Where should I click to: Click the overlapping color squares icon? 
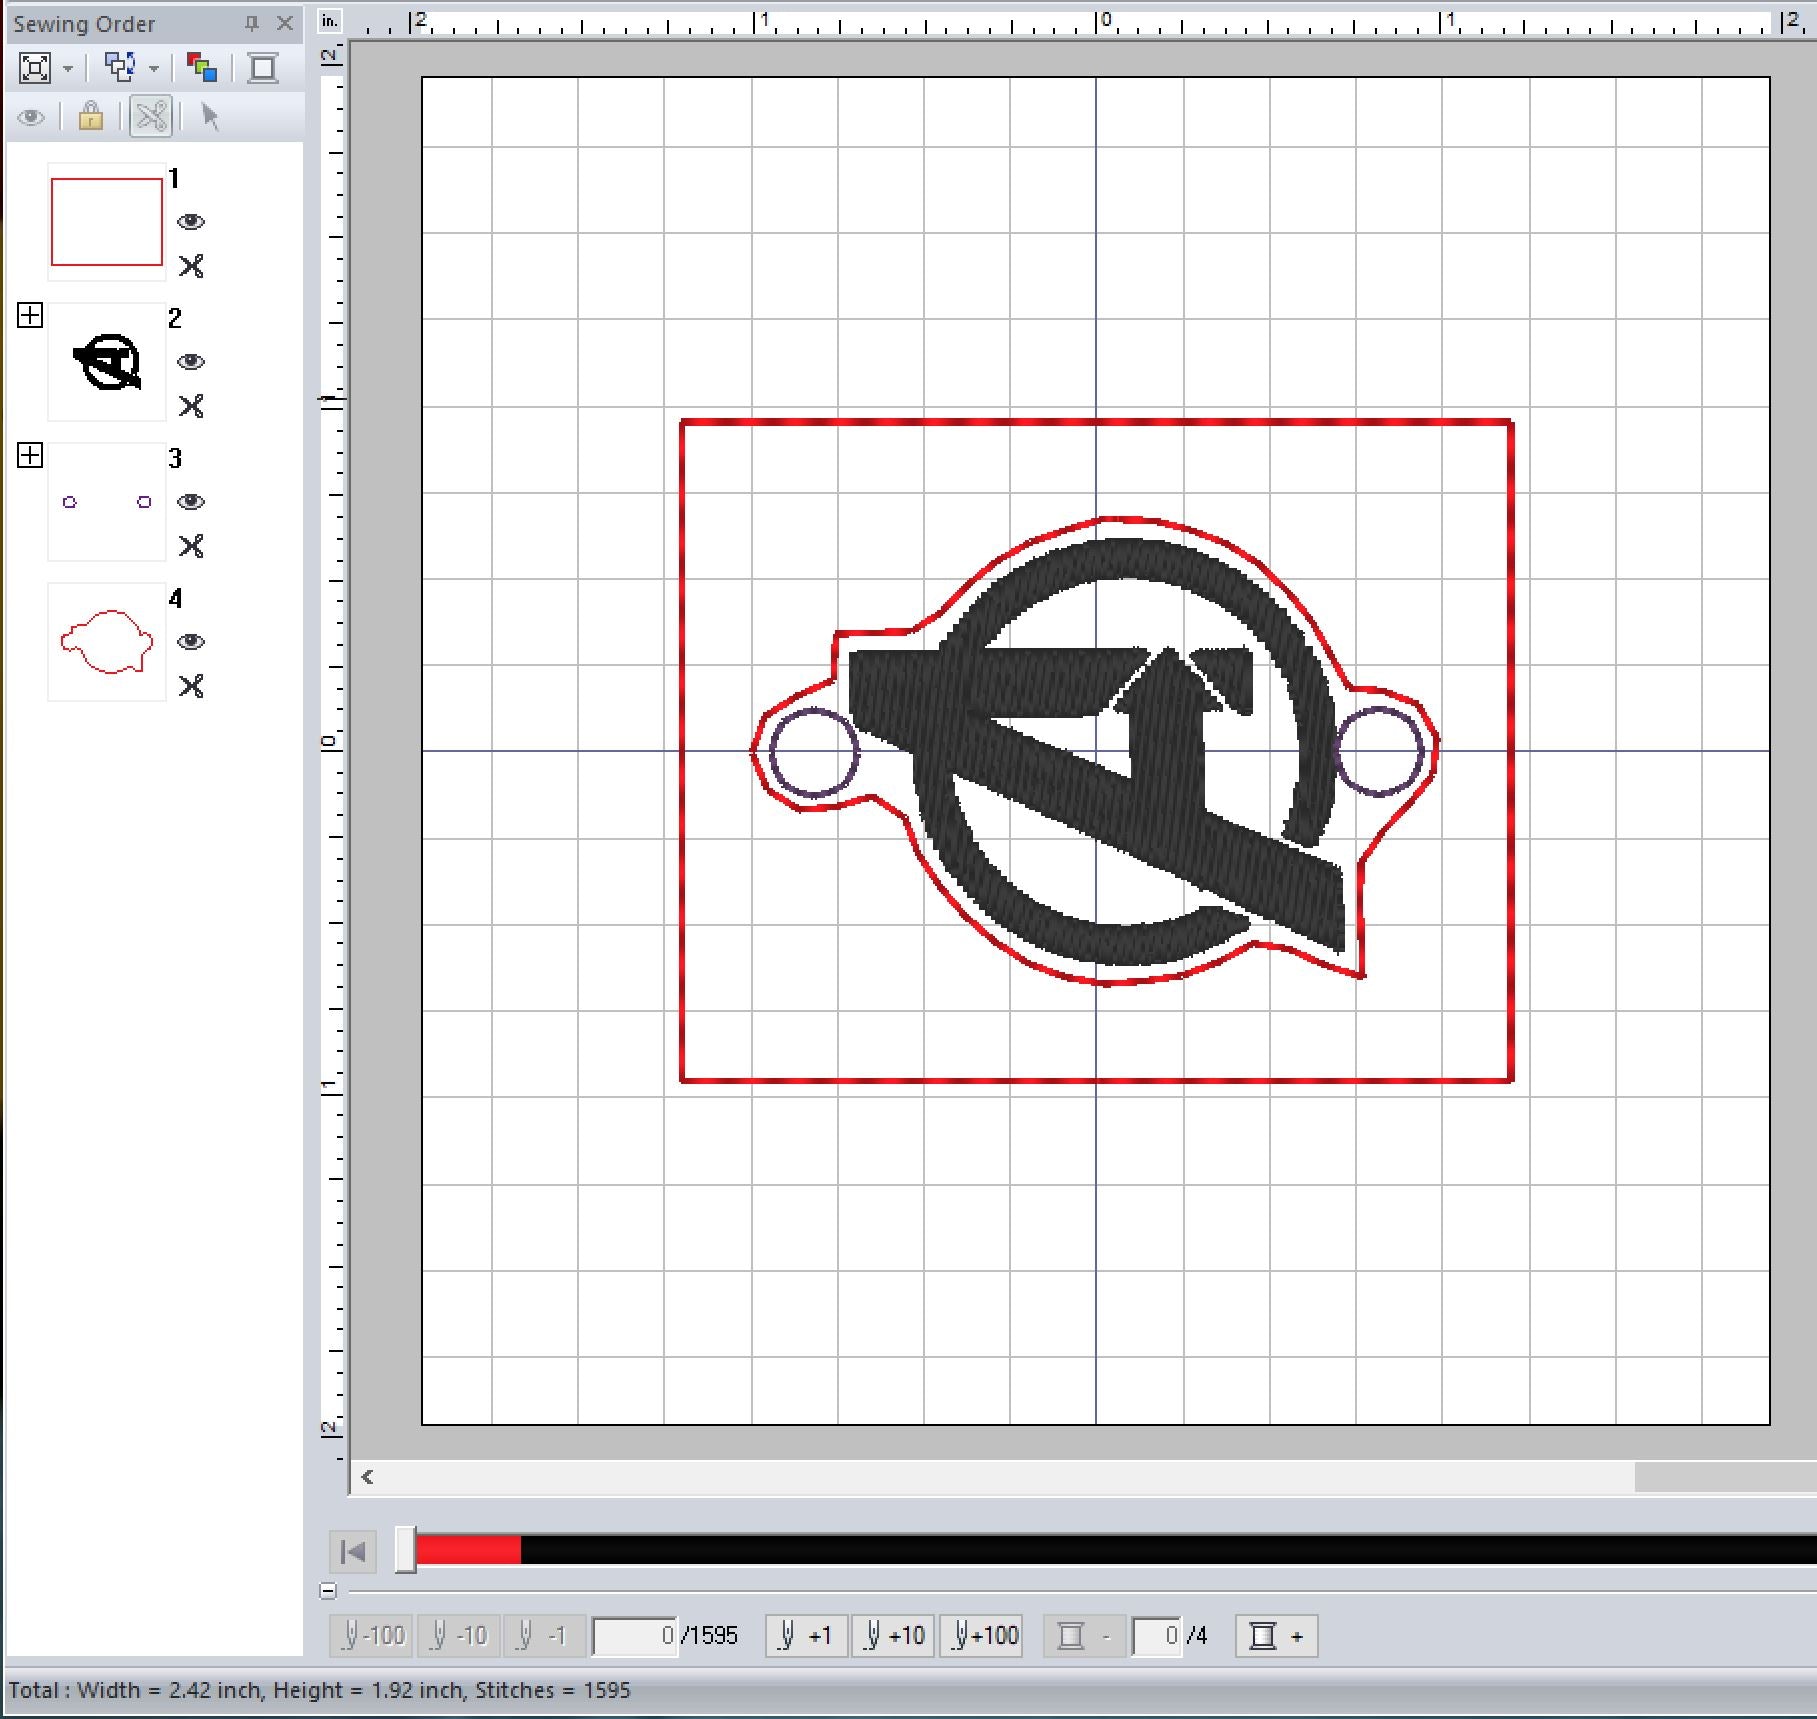click(202, 68)
